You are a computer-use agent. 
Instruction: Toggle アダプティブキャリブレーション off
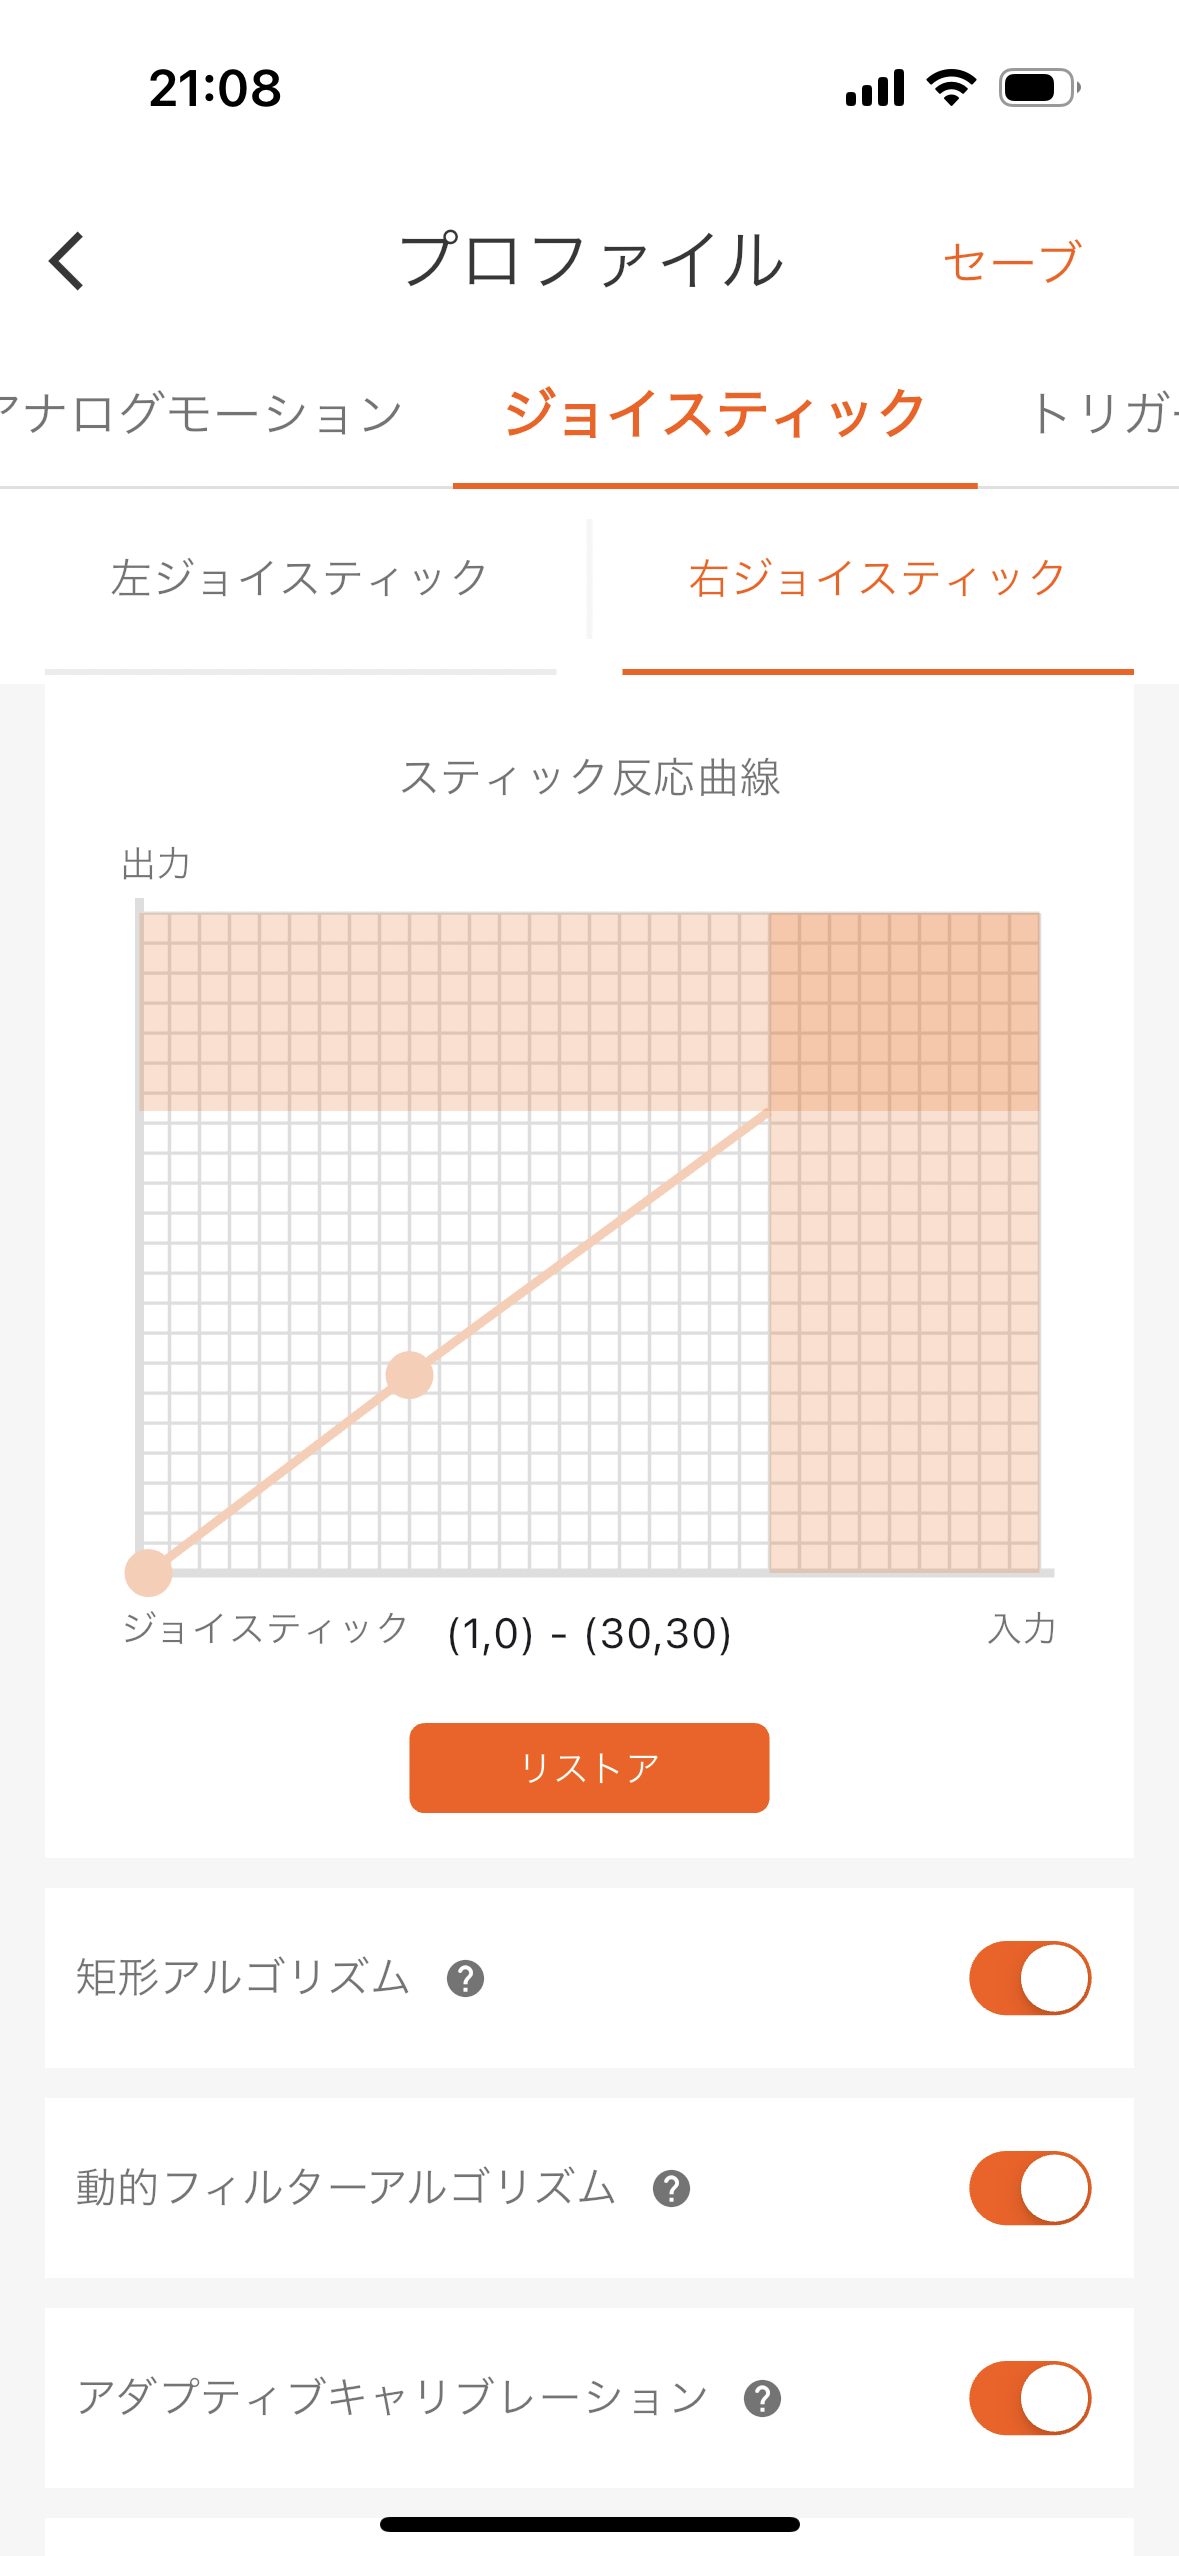(1029, 2398)
